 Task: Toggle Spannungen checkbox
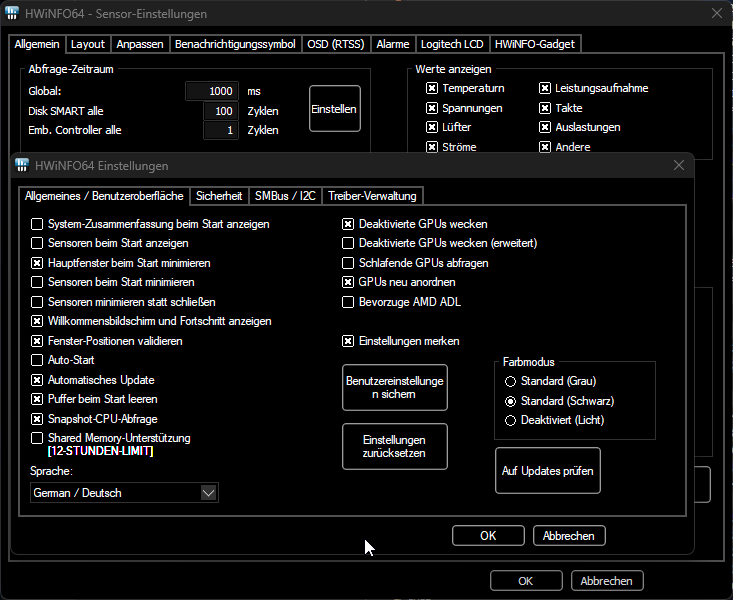pyautogui.click(x=432, y=108)
